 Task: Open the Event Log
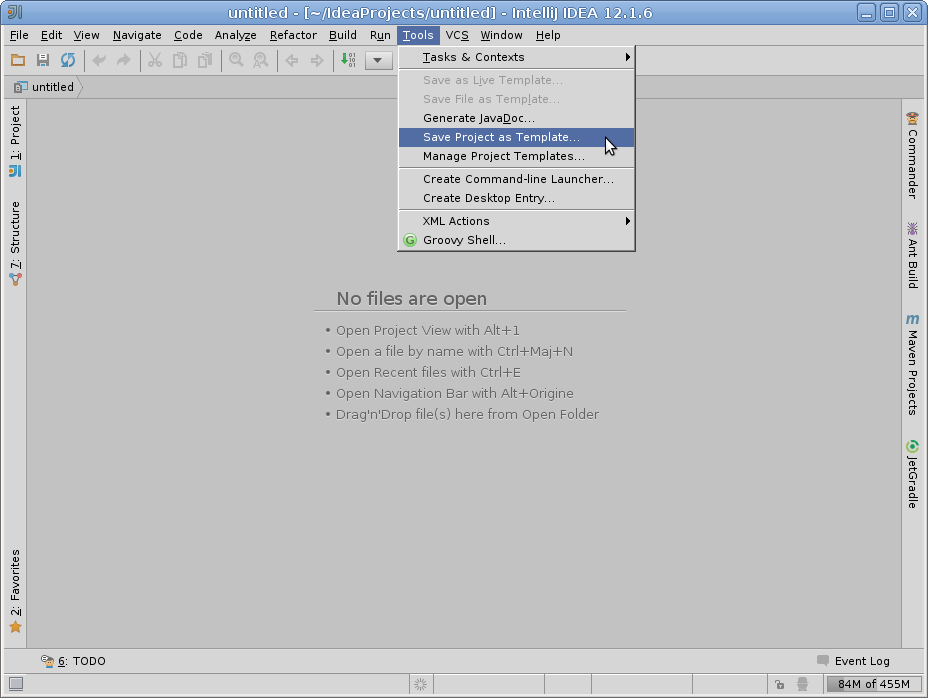point(853,661)
